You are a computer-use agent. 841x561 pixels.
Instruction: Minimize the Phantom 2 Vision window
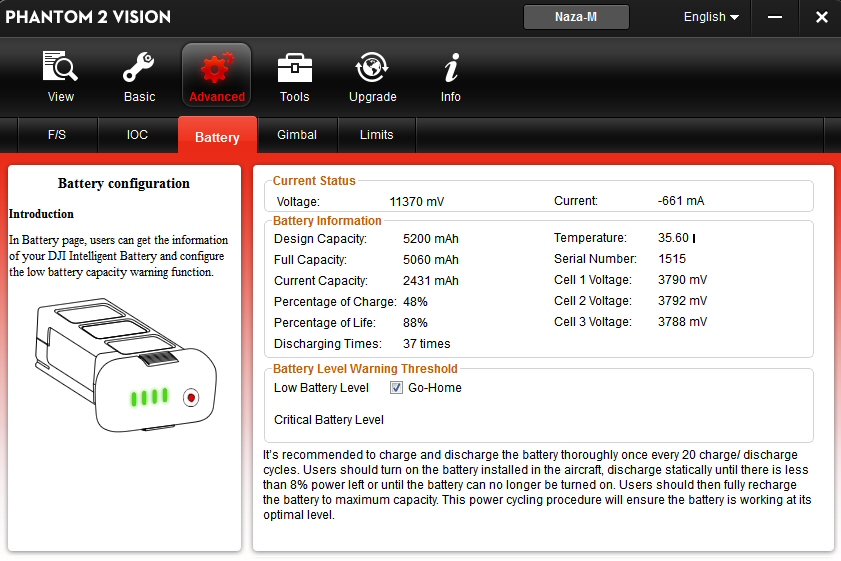point(774,17)
